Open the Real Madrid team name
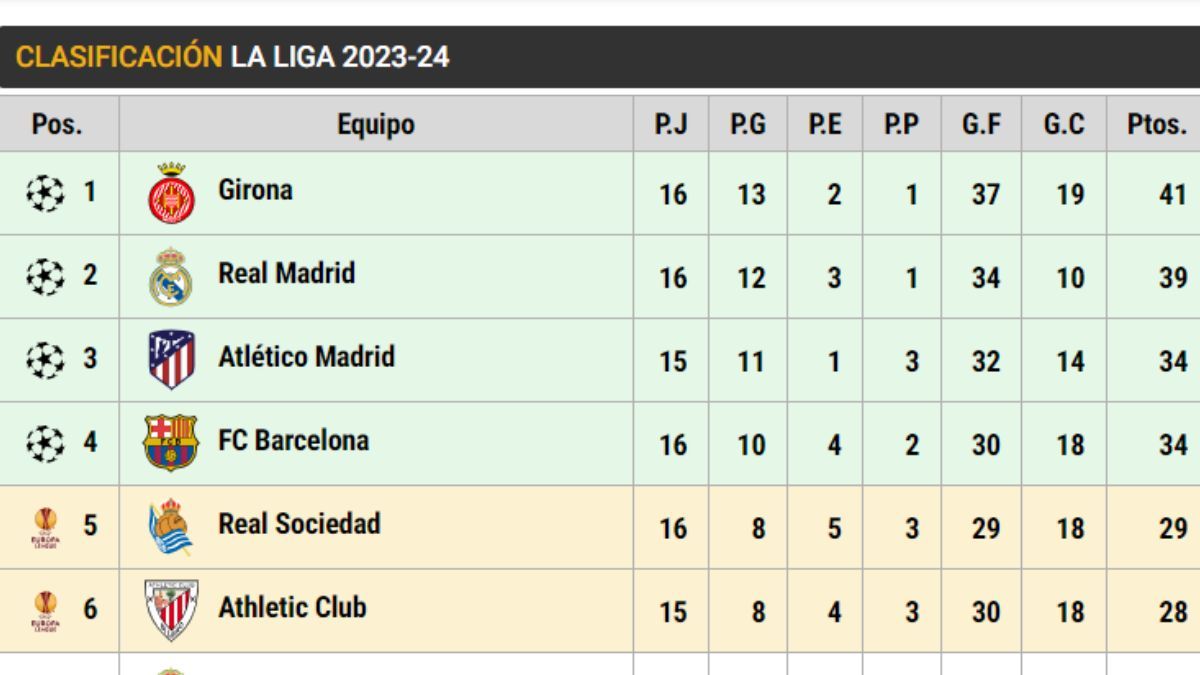The height and width of the screenshot is (675, 1200). [286, 273]
